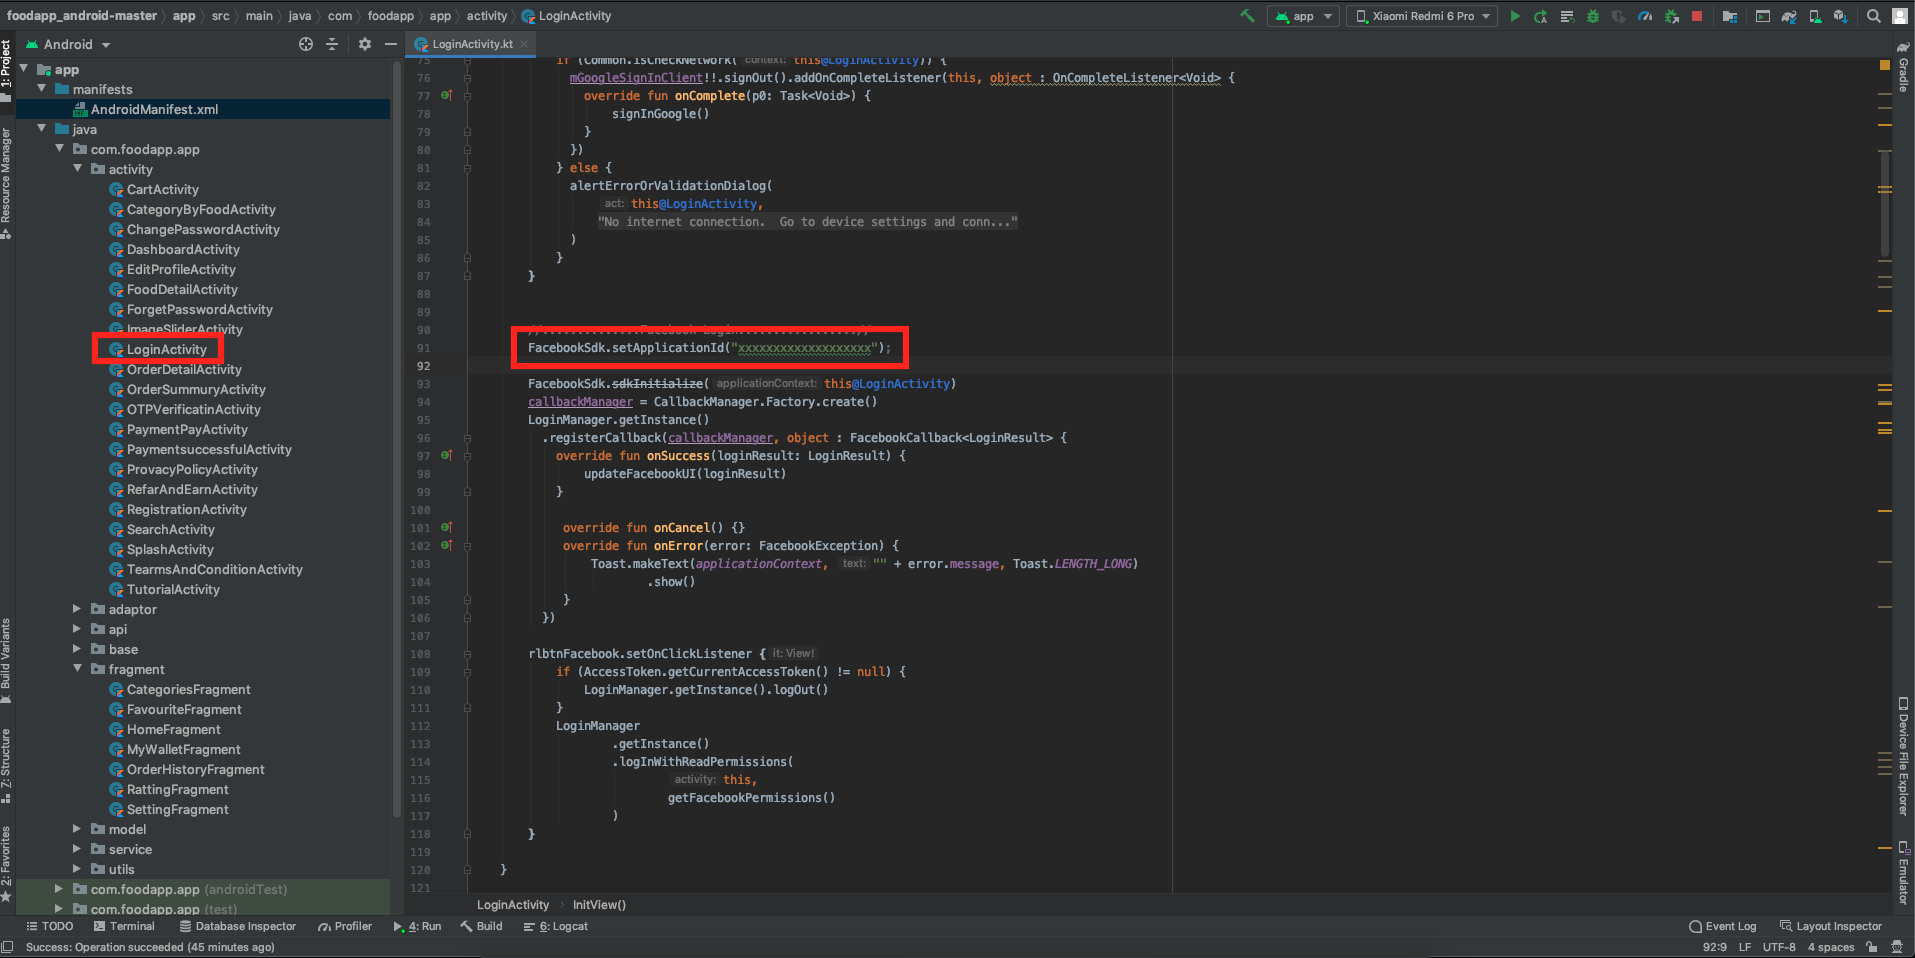Stop the running app with red square

tap(1697, 16)
